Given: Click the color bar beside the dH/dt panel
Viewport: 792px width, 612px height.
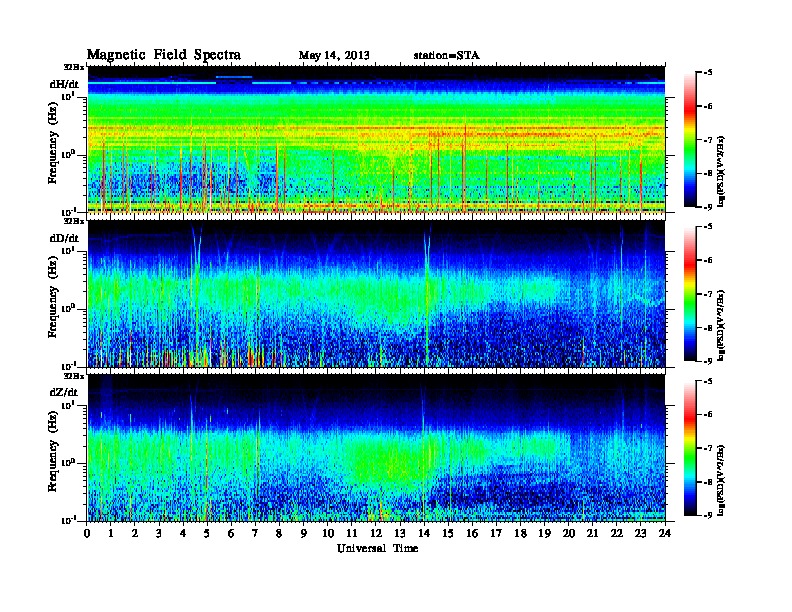Looking at the screenshot, I should pos(690,140).
